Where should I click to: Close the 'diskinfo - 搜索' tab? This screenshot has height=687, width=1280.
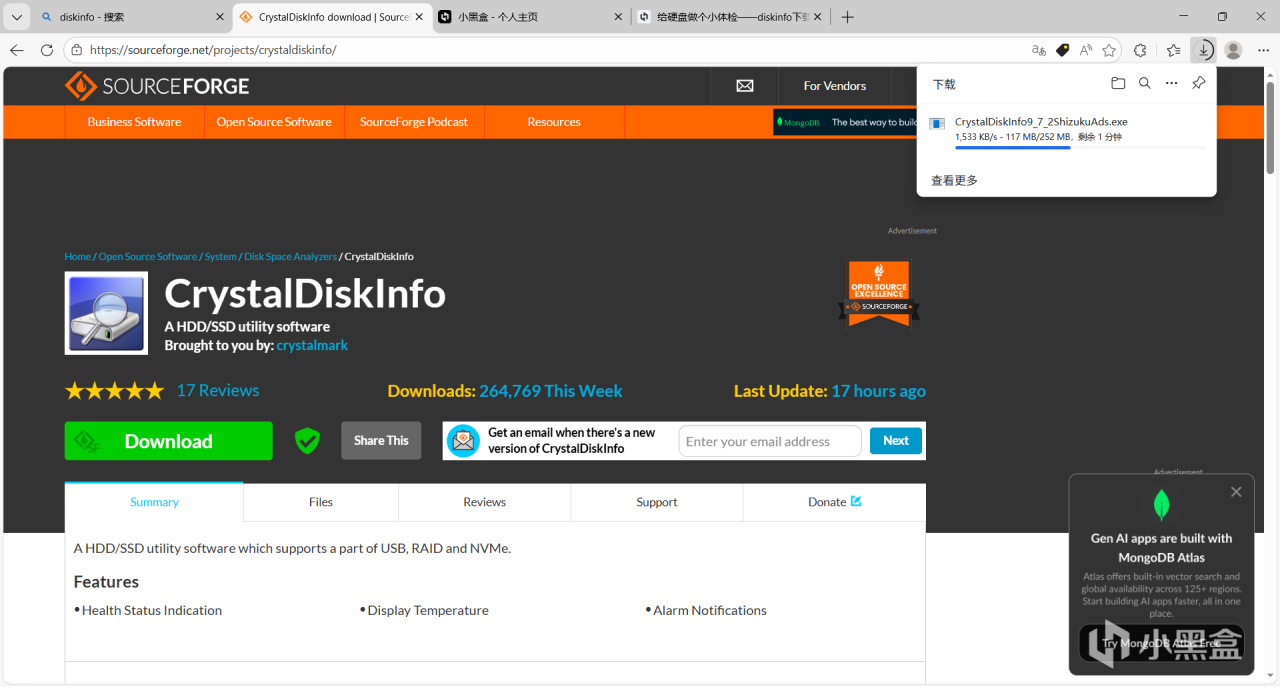coord(220,17)
